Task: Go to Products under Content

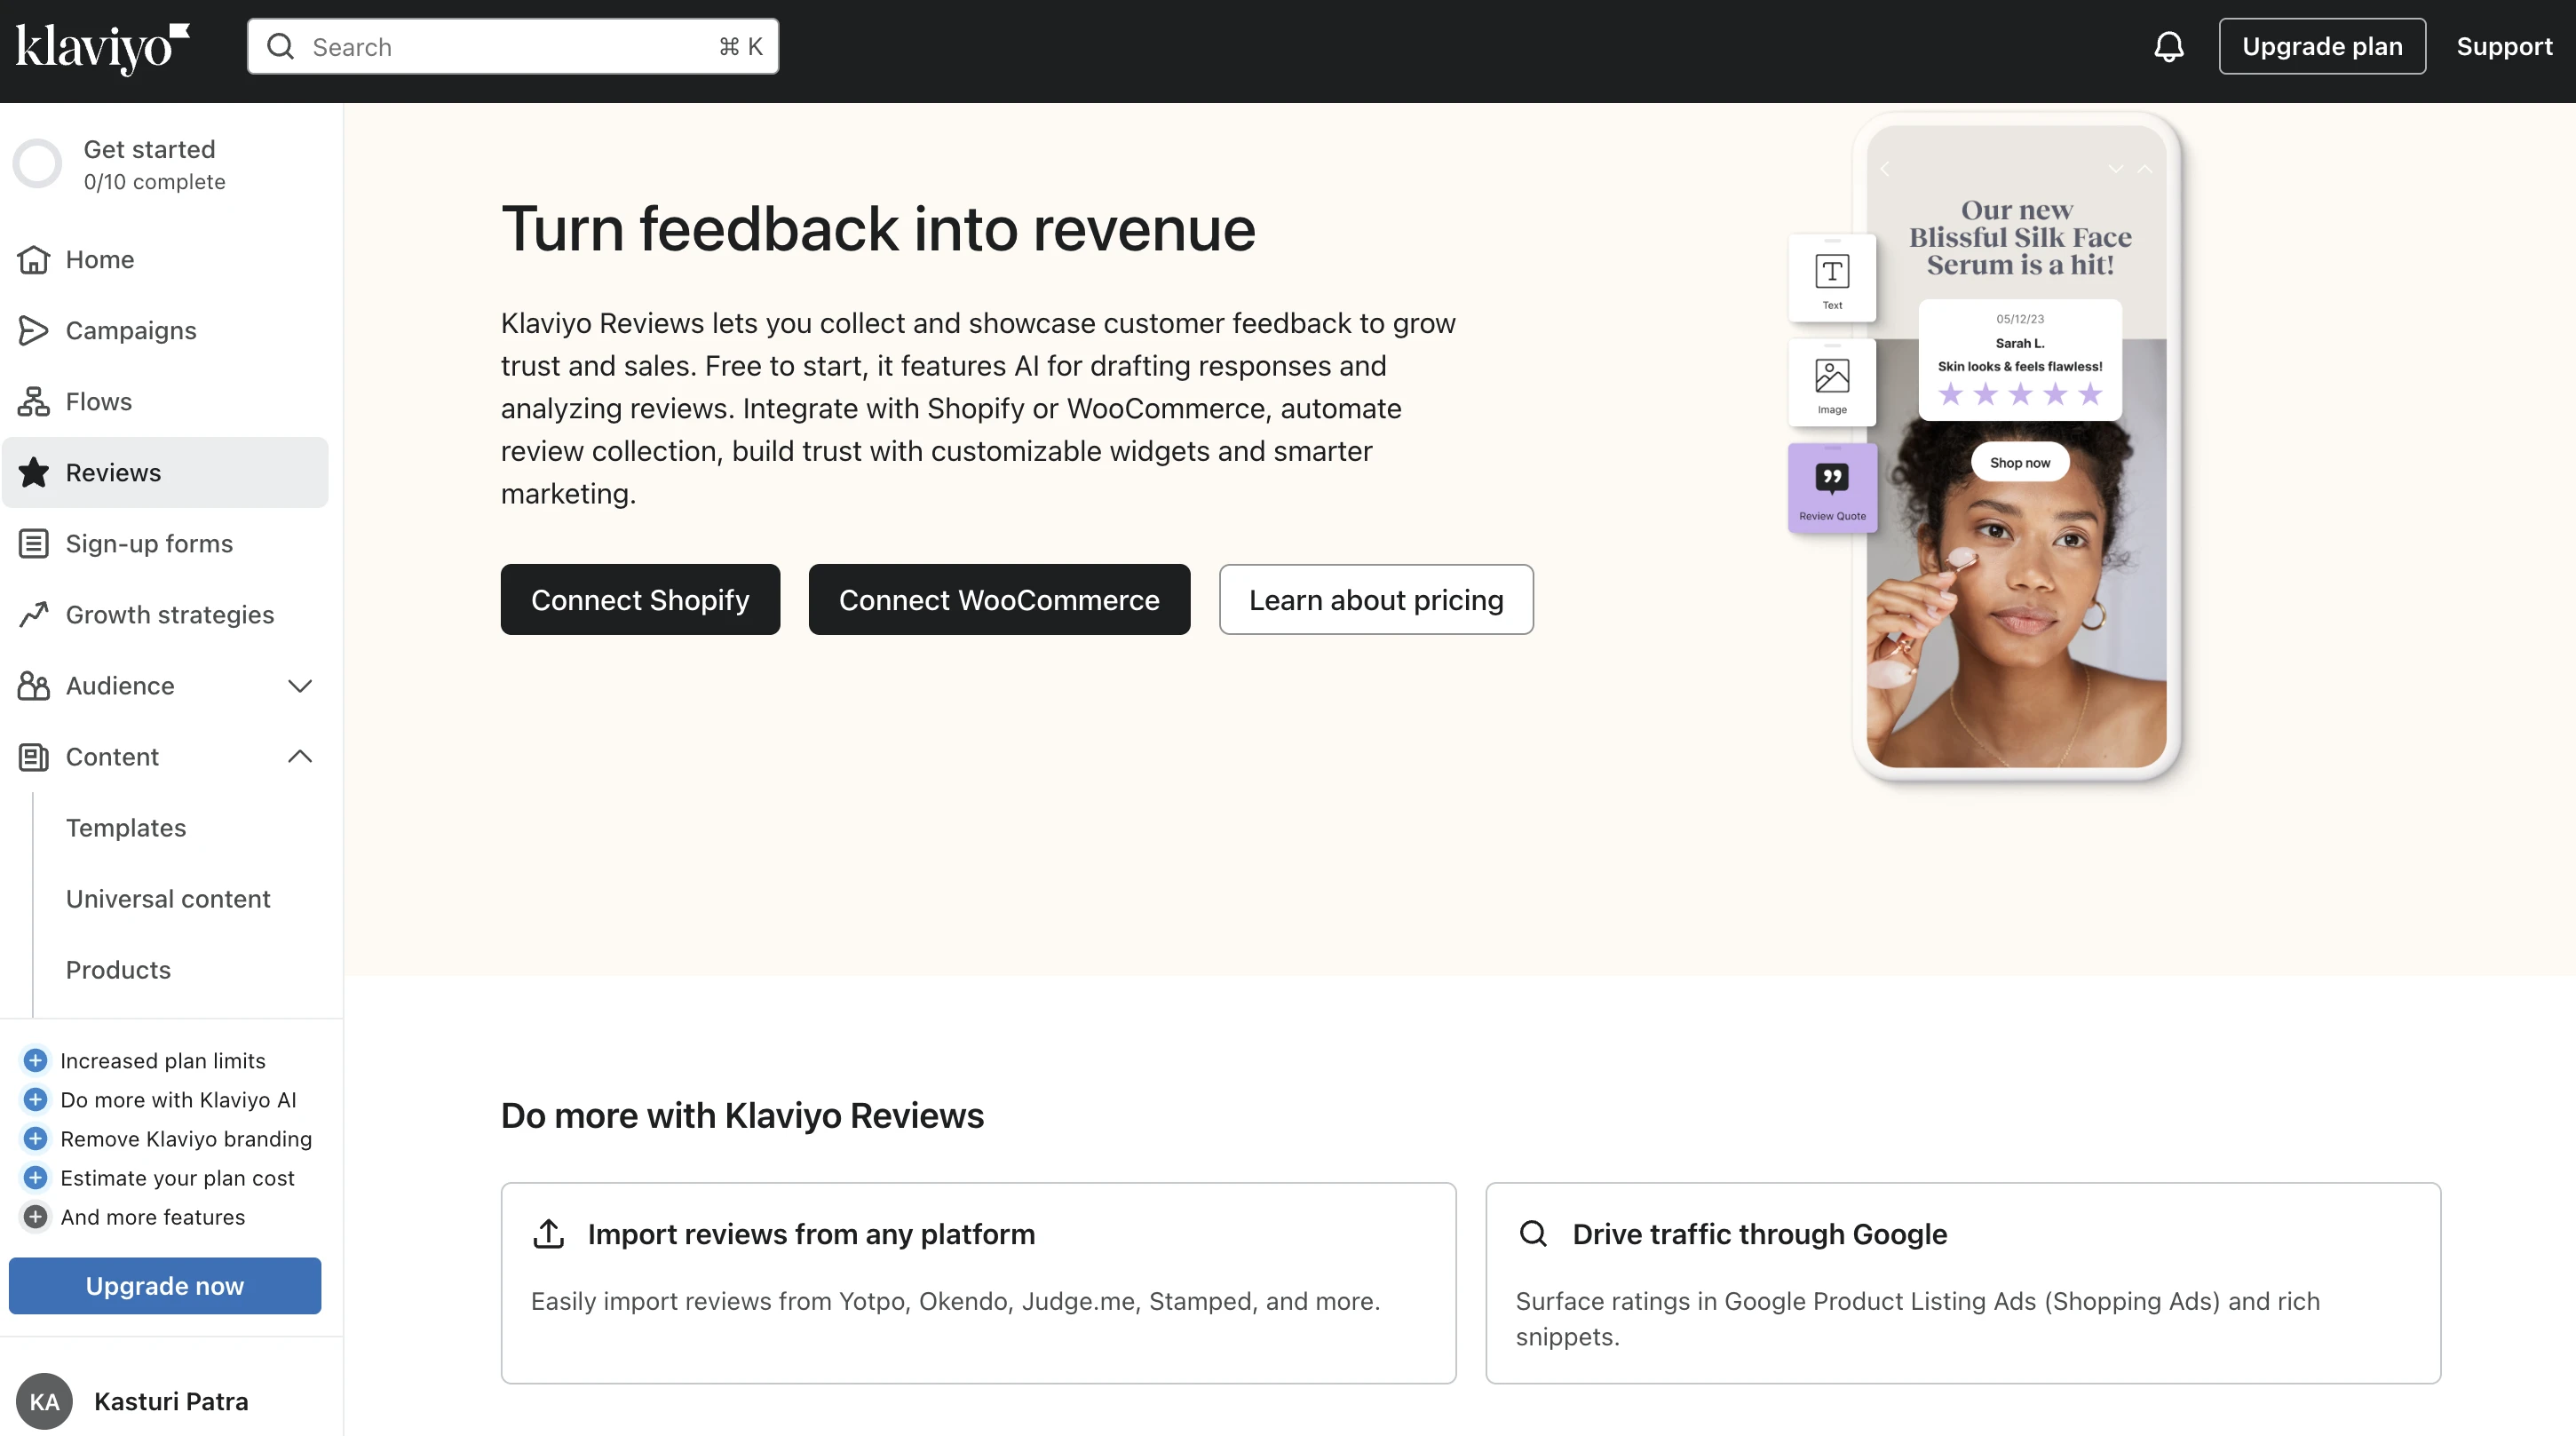Action: (118, 969)
